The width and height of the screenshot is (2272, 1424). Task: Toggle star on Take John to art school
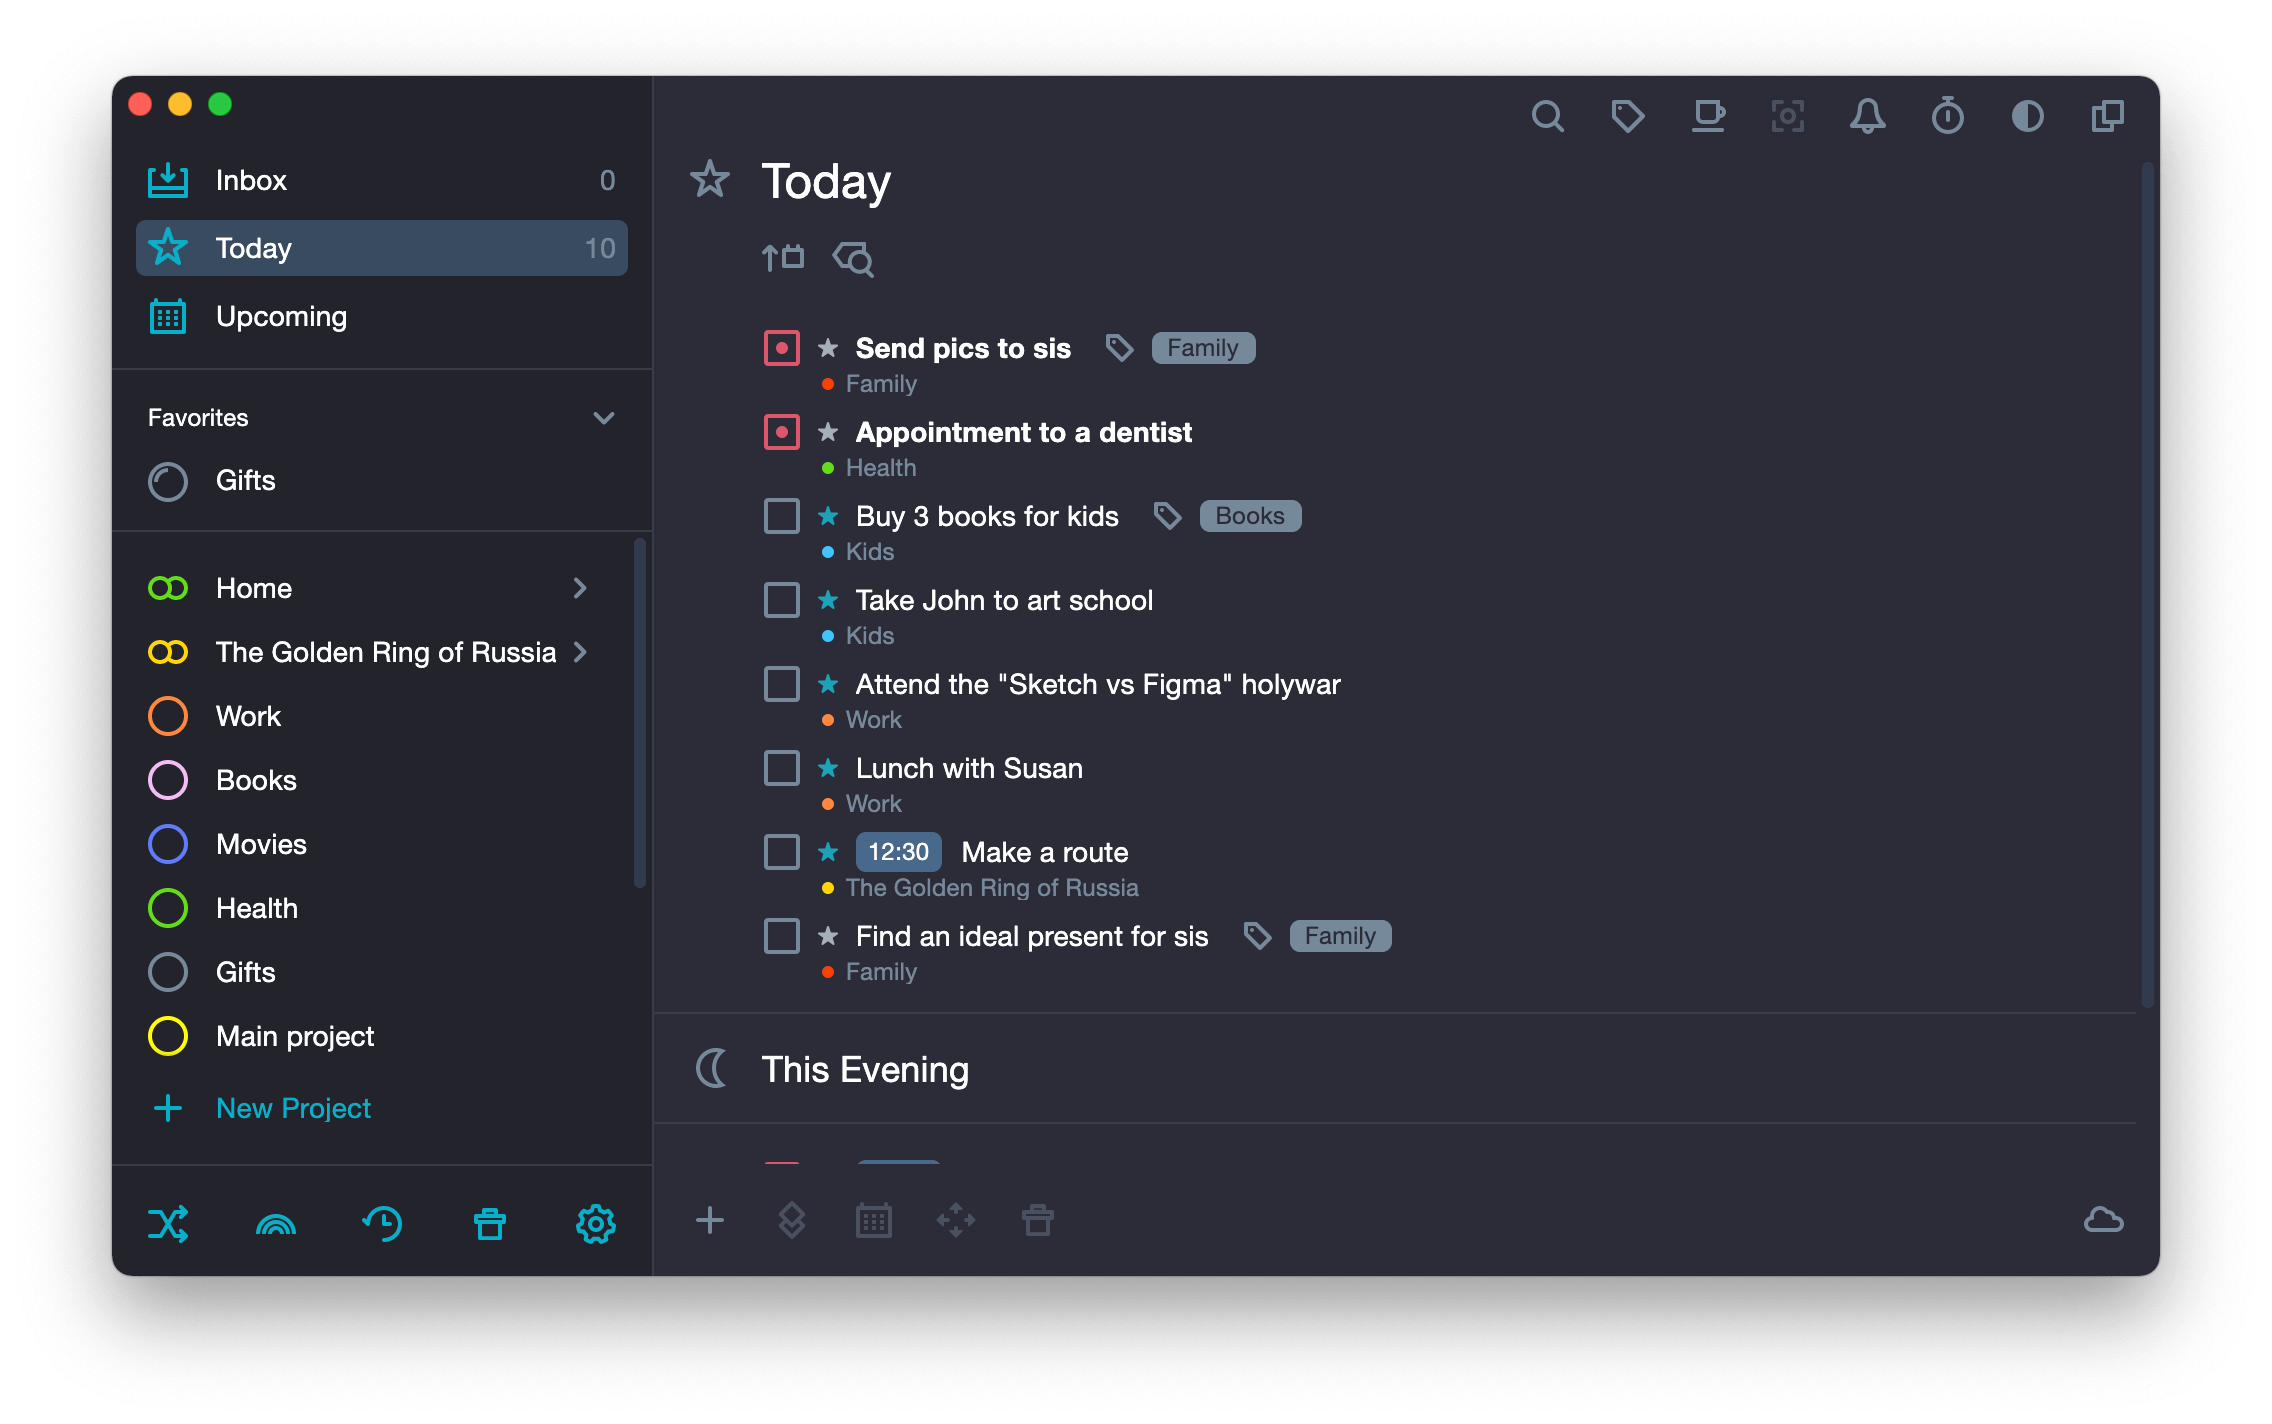[828, 599]
